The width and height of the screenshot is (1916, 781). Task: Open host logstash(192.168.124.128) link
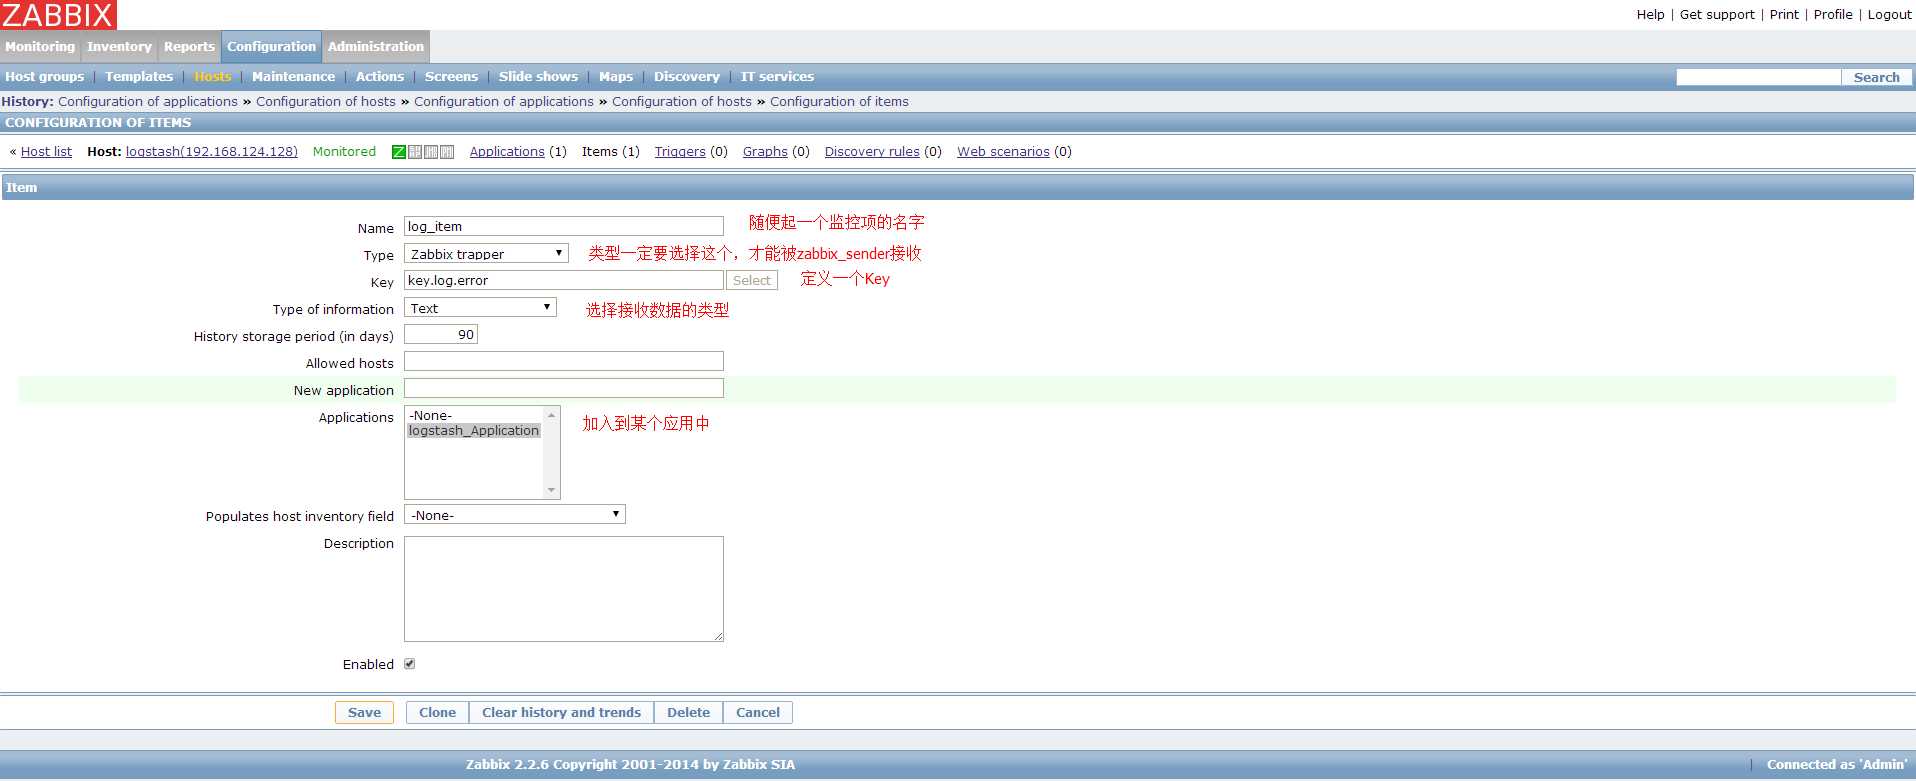212,152
